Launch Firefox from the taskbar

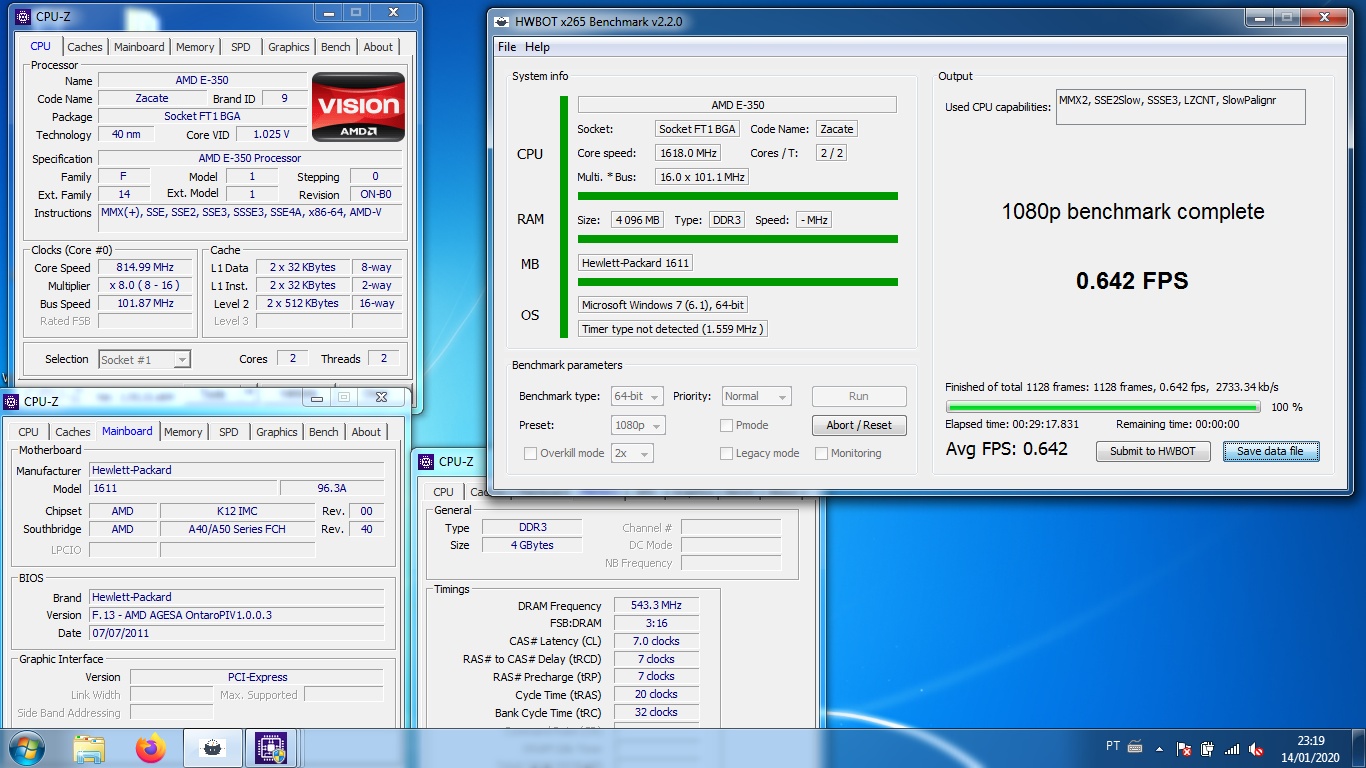[150, 748]
